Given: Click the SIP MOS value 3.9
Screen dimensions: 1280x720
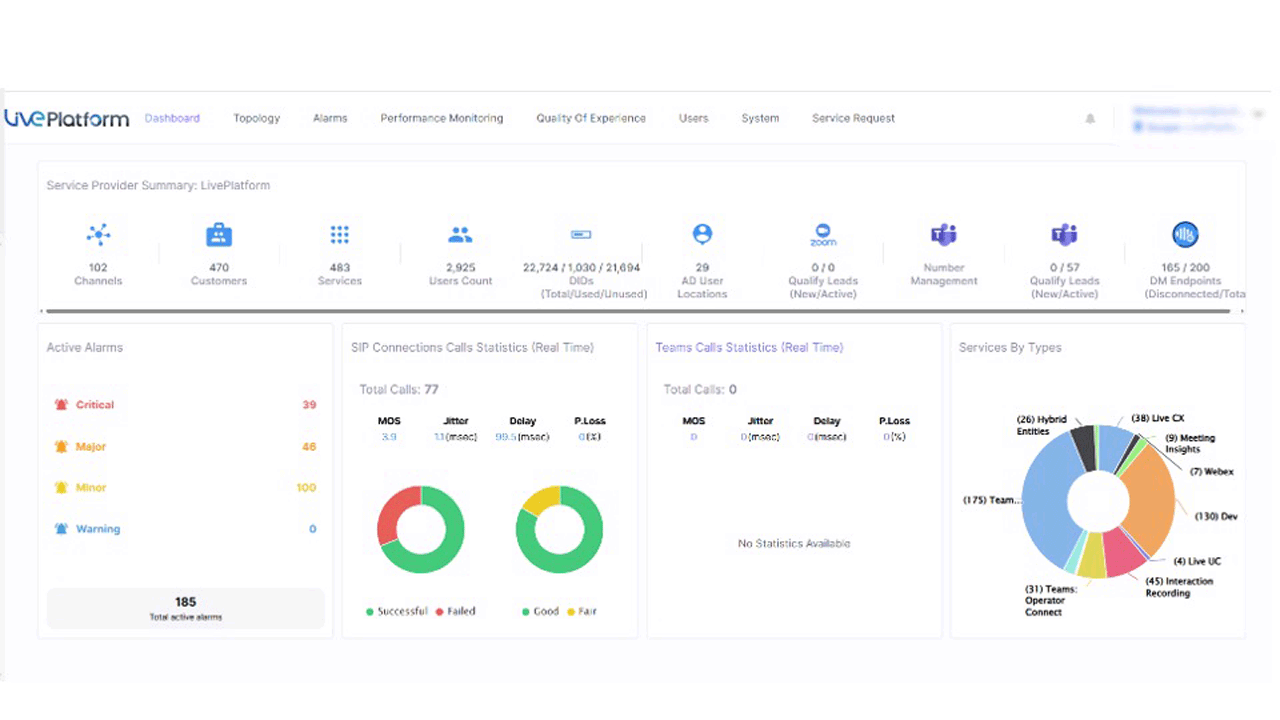Looking at the screenshot, I should (x=389, y=437).
